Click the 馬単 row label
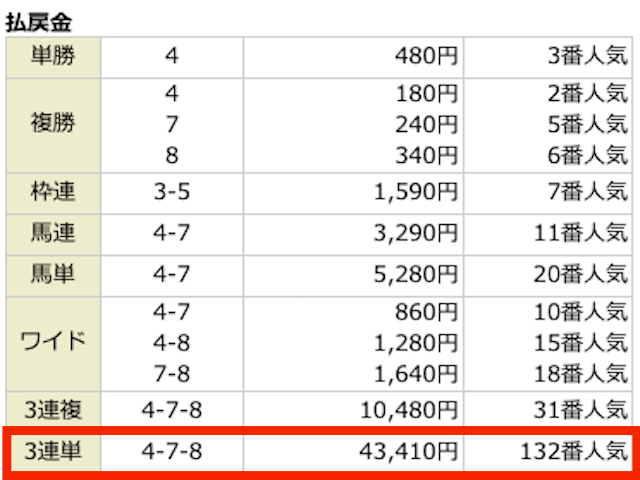This screenshot has width=640, height=480. click(x=53, y=276)
